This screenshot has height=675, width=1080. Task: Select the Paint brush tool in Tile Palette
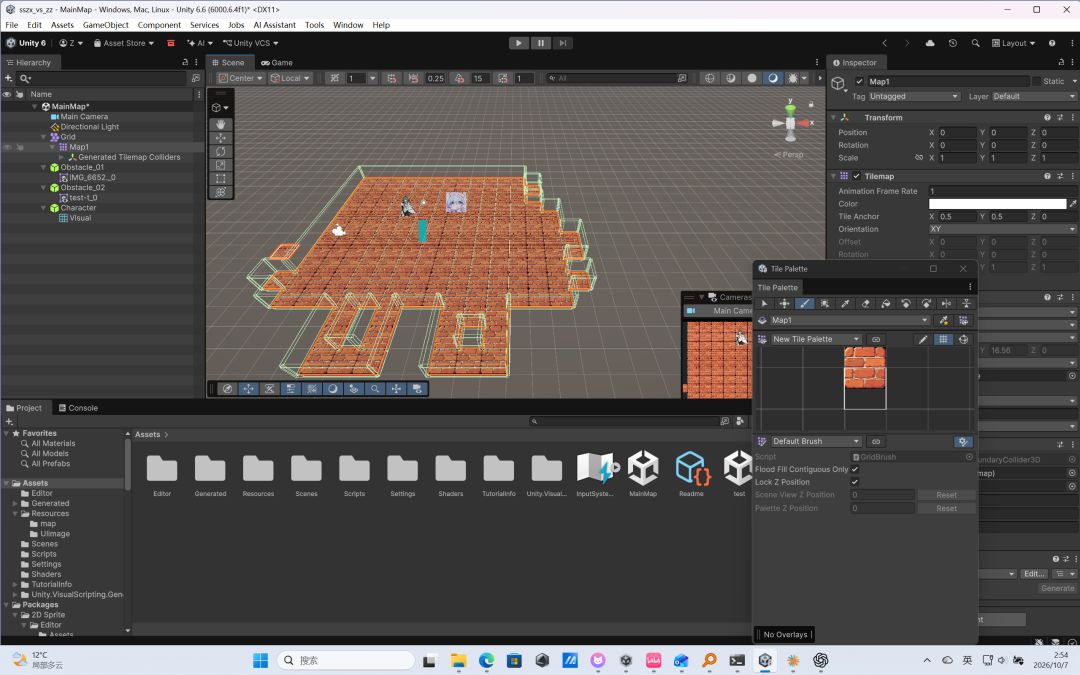(x=804, y=304)
